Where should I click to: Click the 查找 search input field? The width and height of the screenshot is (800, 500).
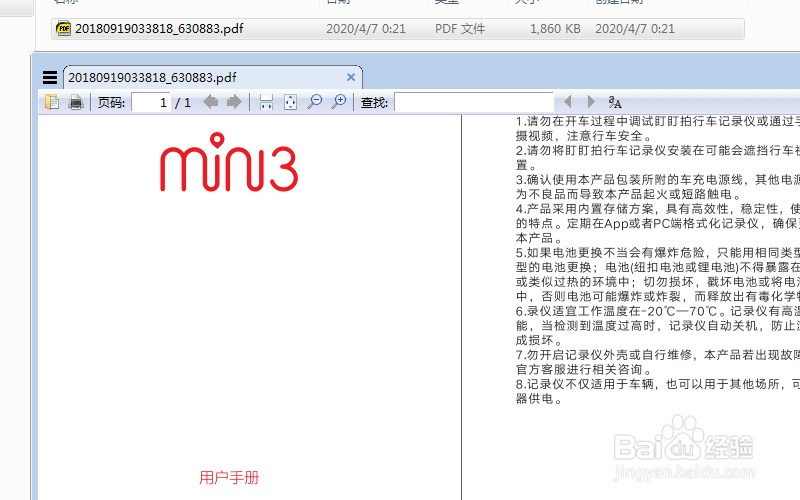[x=474, y=102]
